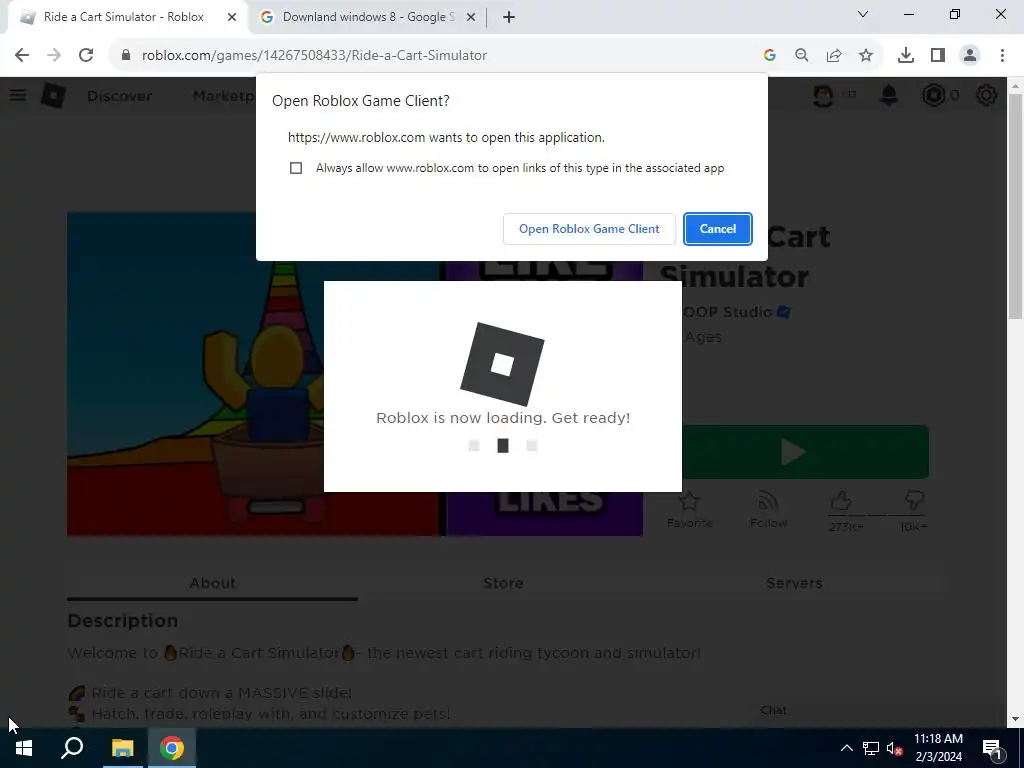Click the scrollbar down arrow
The image size is (1024, 768).
pyautogui.click(x=1015, y=720)
